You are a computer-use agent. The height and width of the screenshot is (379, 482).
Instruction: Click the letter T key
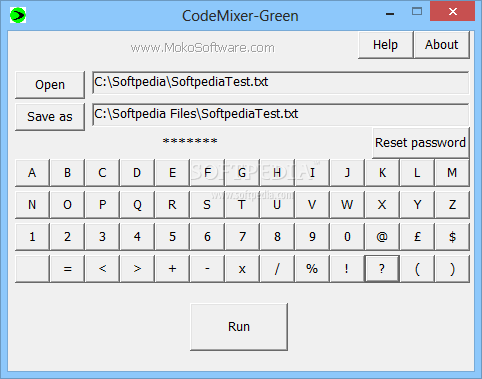click(242, 205)
